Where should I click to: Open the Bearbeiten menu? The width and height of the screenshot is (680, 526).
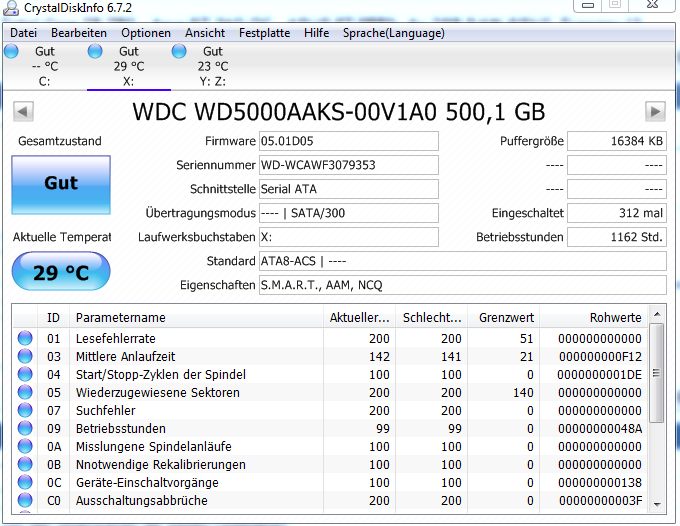coord(79,33)
